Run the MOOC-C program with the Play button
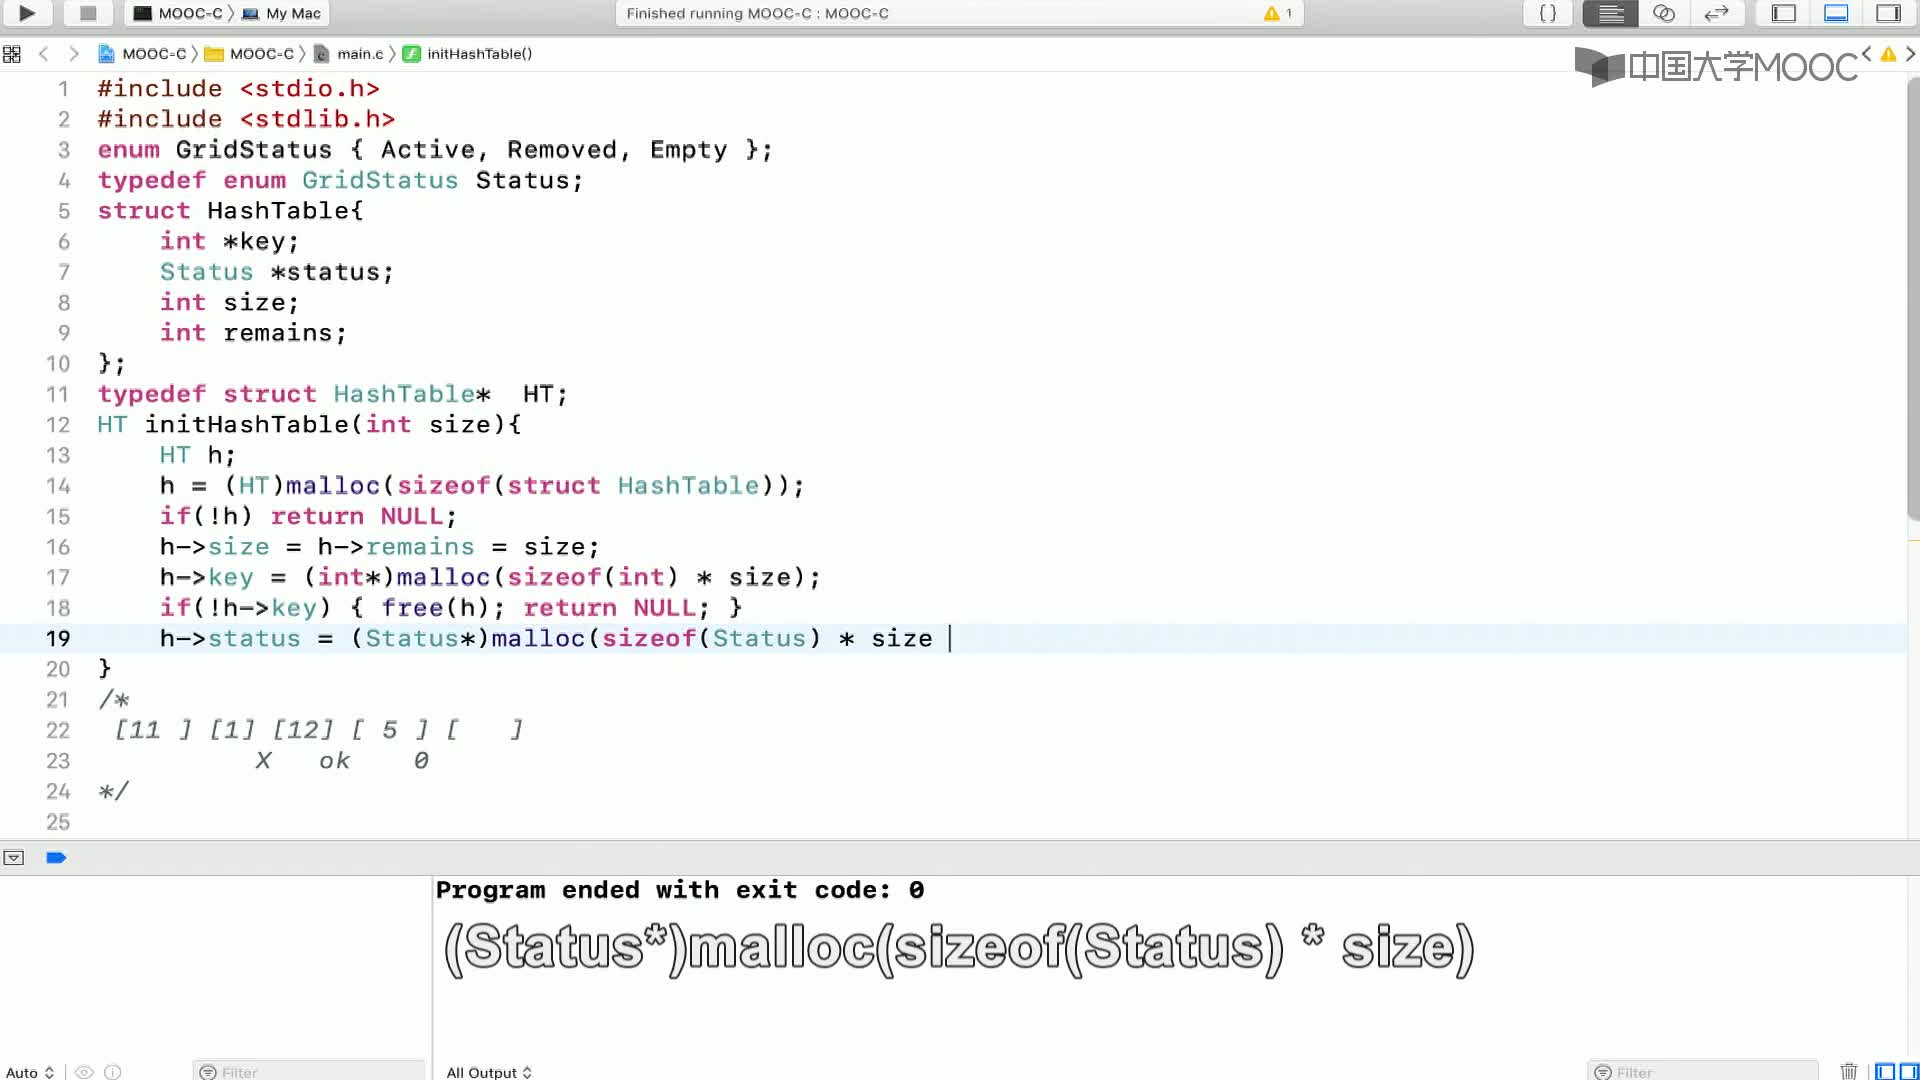 tap(27, 13)
